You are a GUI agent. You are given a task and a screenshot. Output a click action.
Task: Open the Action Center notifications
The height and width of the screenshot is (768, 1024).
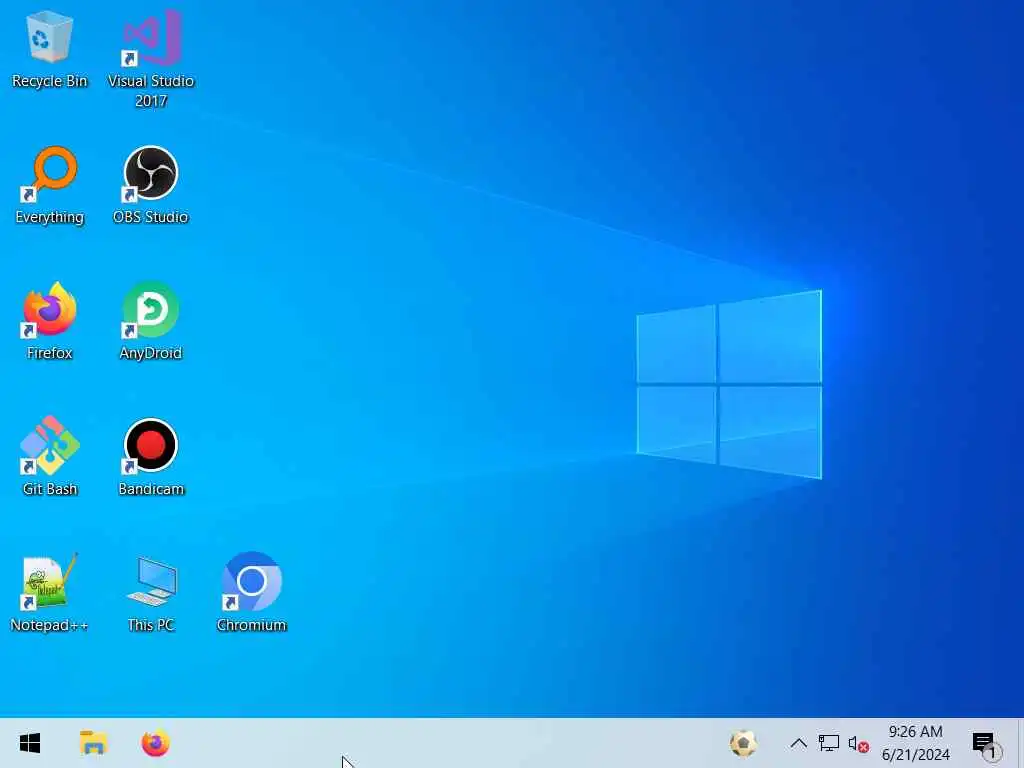(x=986, y=743)
